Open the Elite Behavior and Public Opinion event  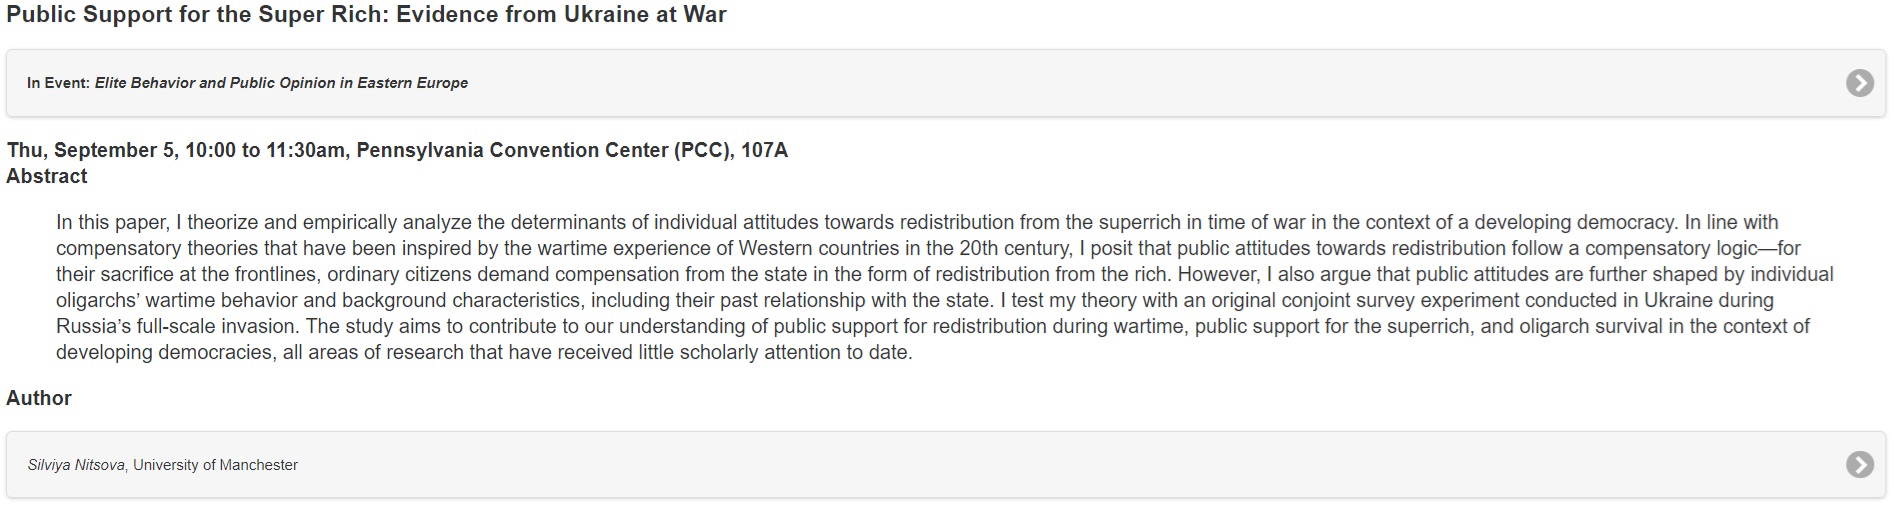coord(281,83)
